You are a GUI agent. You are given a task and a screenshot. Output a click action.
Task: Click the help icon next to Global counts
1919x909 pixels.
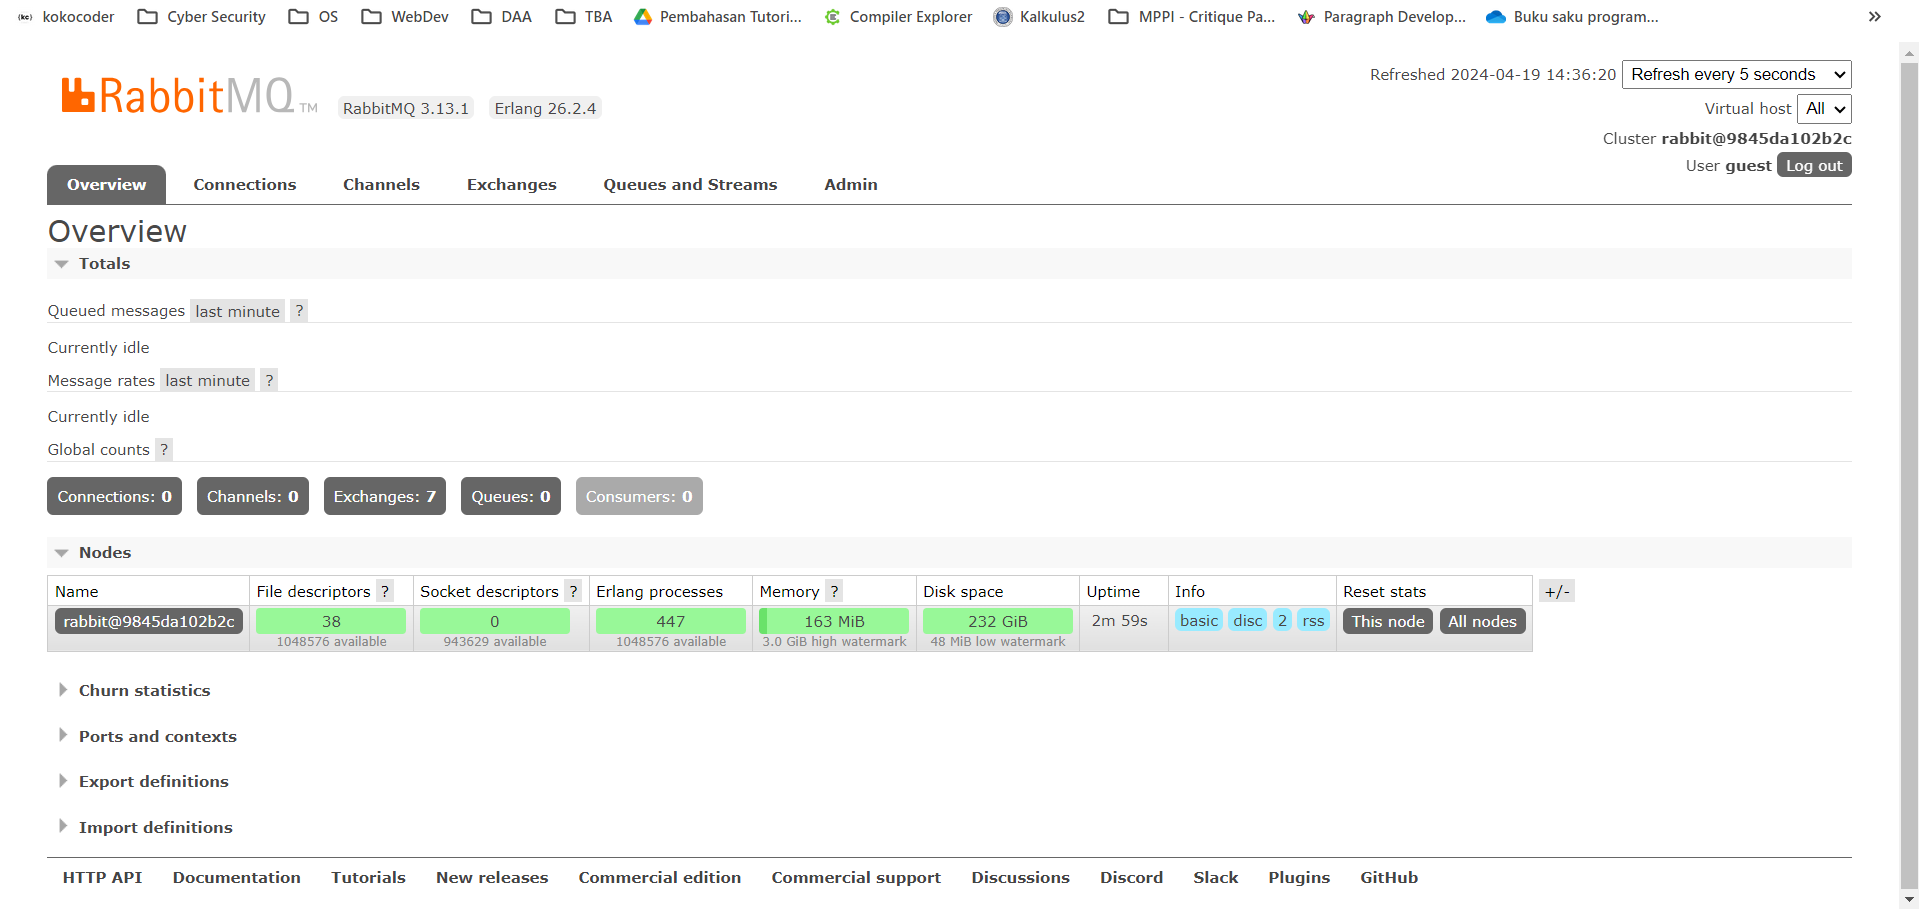click(164, 449)
